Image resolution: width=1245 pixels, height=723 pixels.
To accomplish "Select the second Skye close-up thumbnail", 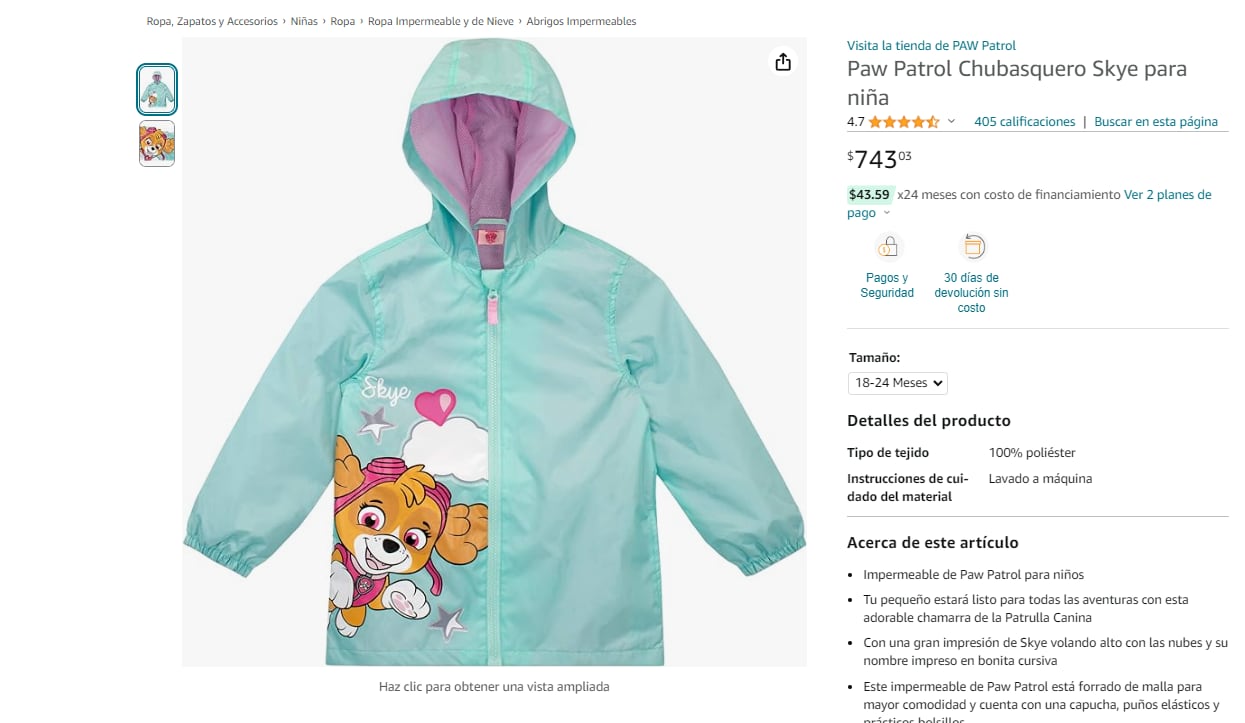I will (x=157, y=143).
